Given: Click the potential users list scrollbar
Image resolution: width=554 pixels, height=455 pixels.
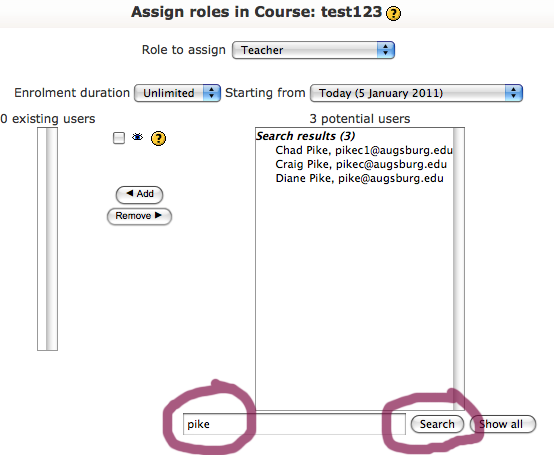Looking at the screenshot, I should 459,269.
